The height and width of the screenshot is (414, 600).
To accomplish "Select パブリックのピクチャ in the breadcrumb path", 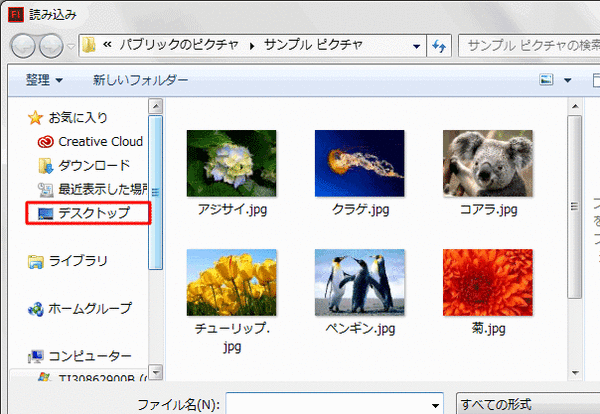I will click(x=179, y=45).
